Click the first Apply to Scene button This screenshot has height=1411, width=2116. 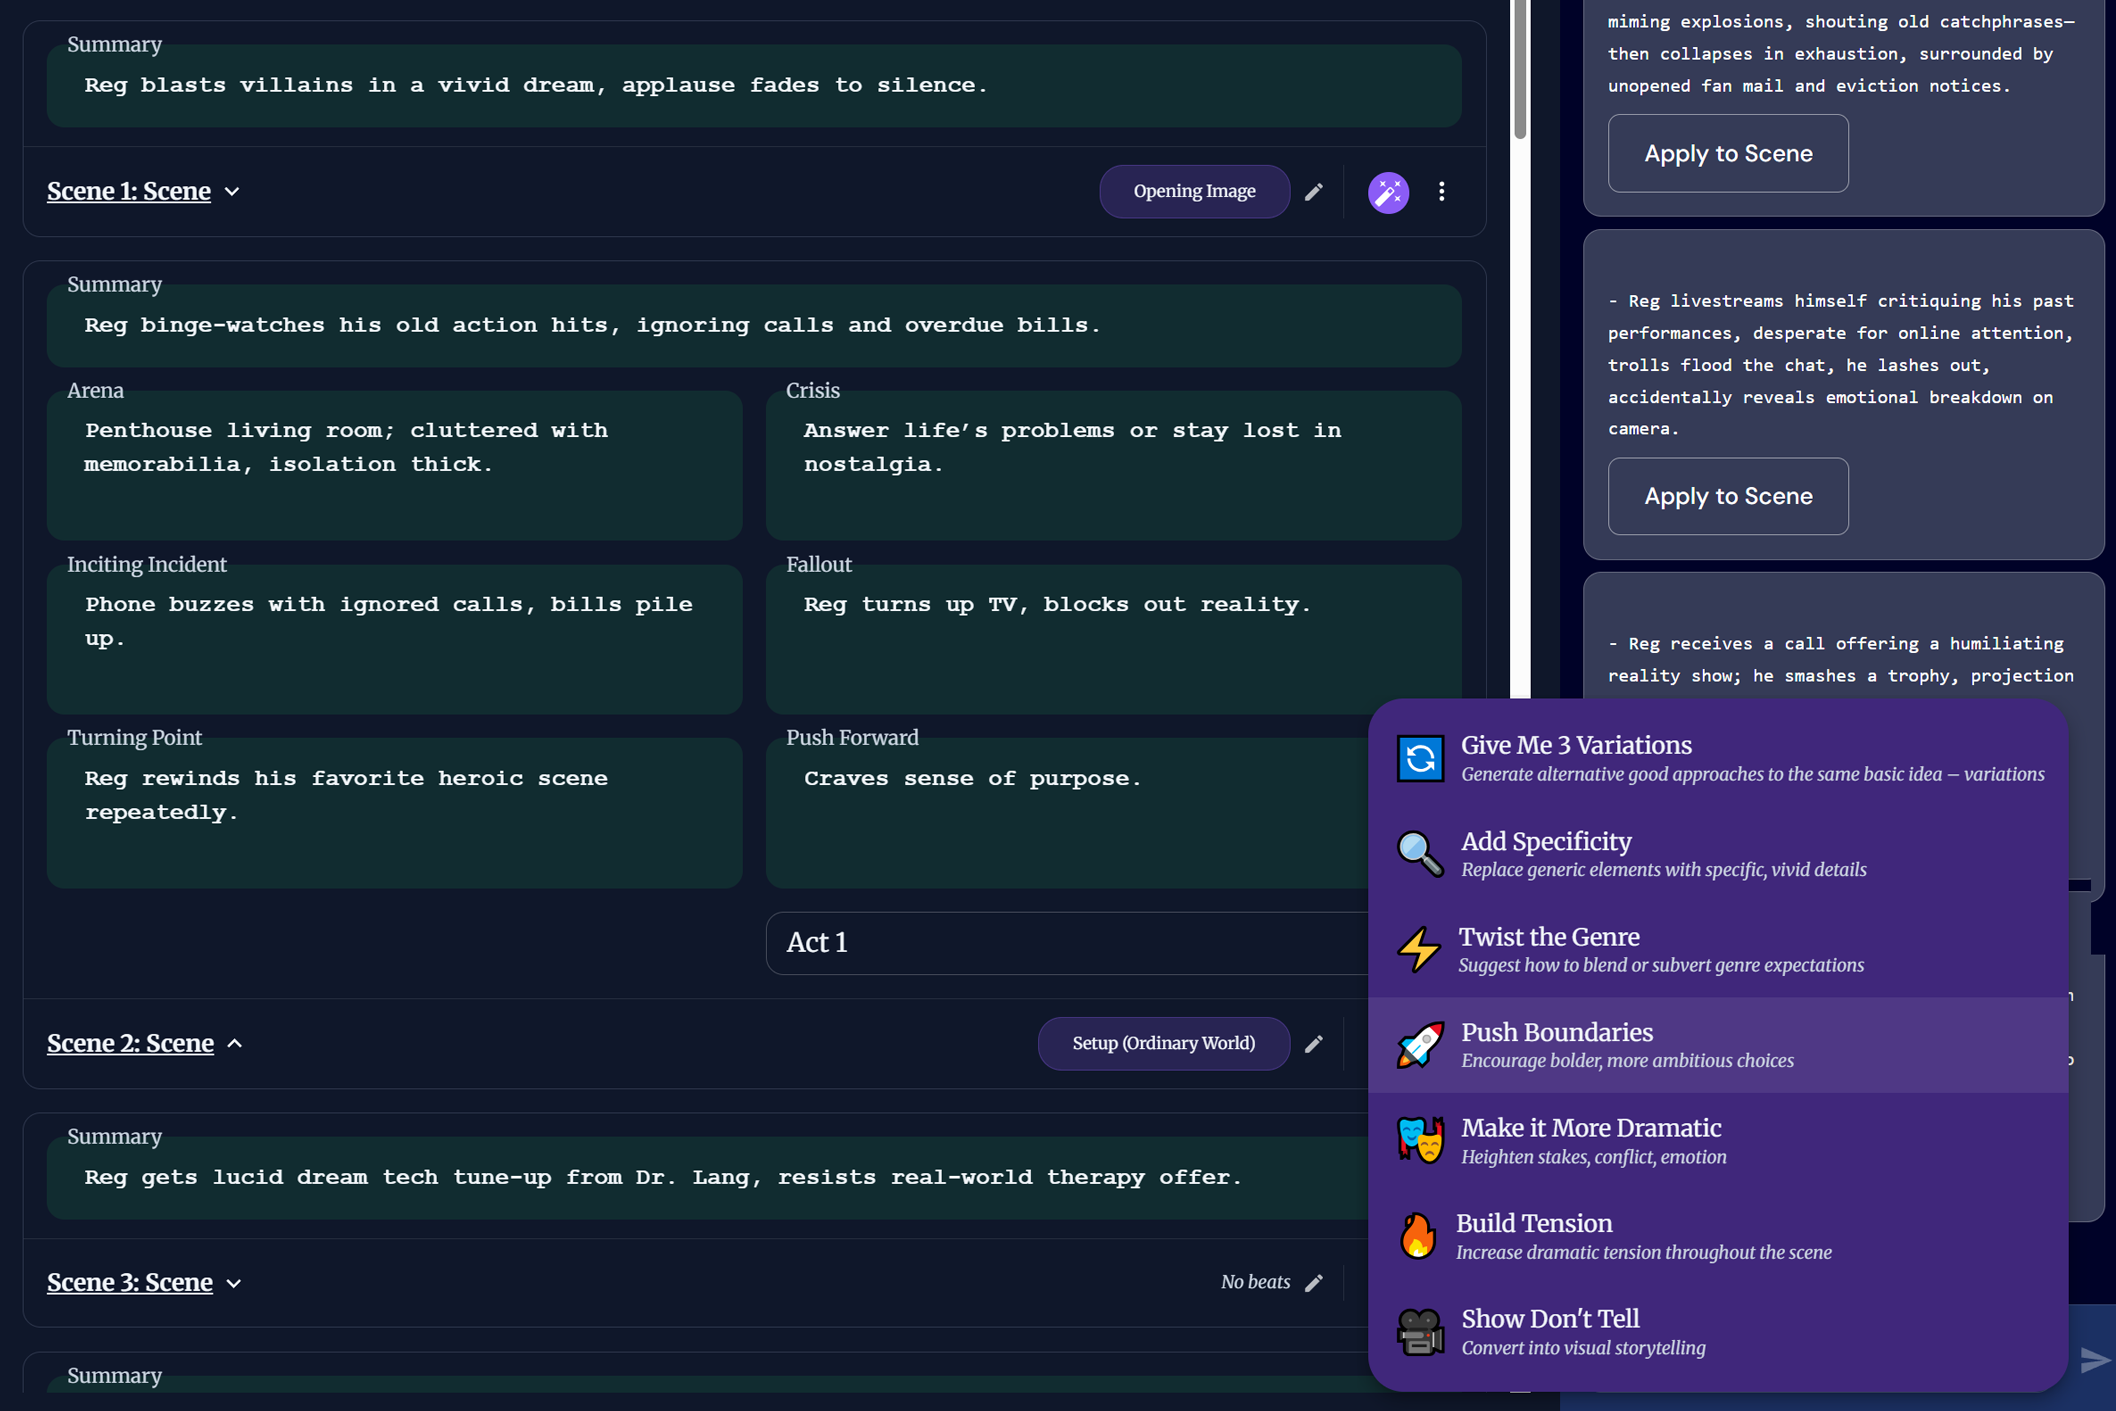(1727, 153)
